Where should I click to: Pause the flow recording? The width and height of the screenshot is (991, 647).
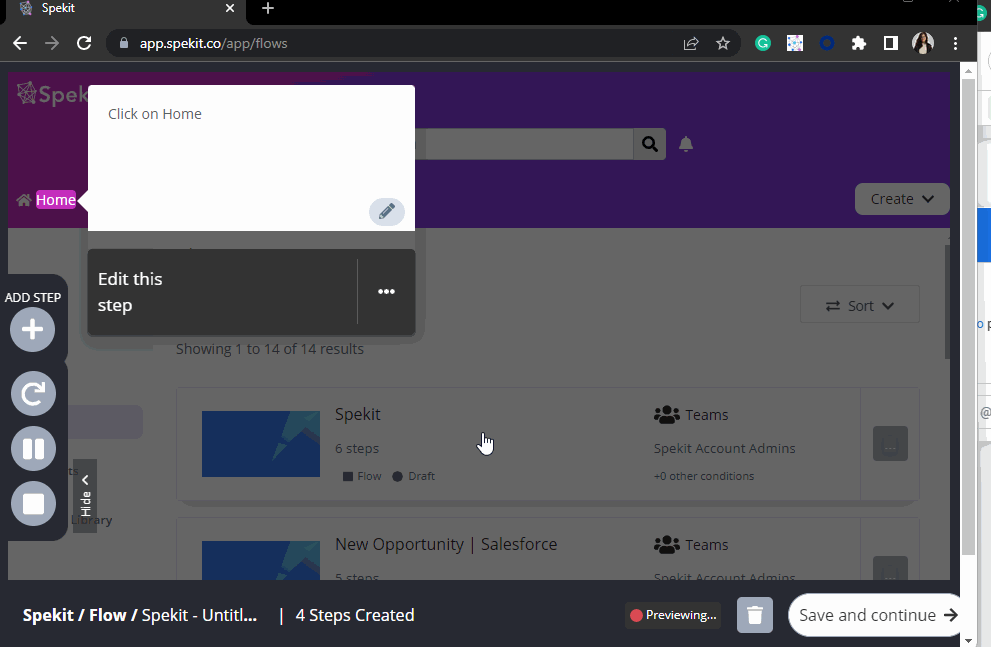point(33,449)
